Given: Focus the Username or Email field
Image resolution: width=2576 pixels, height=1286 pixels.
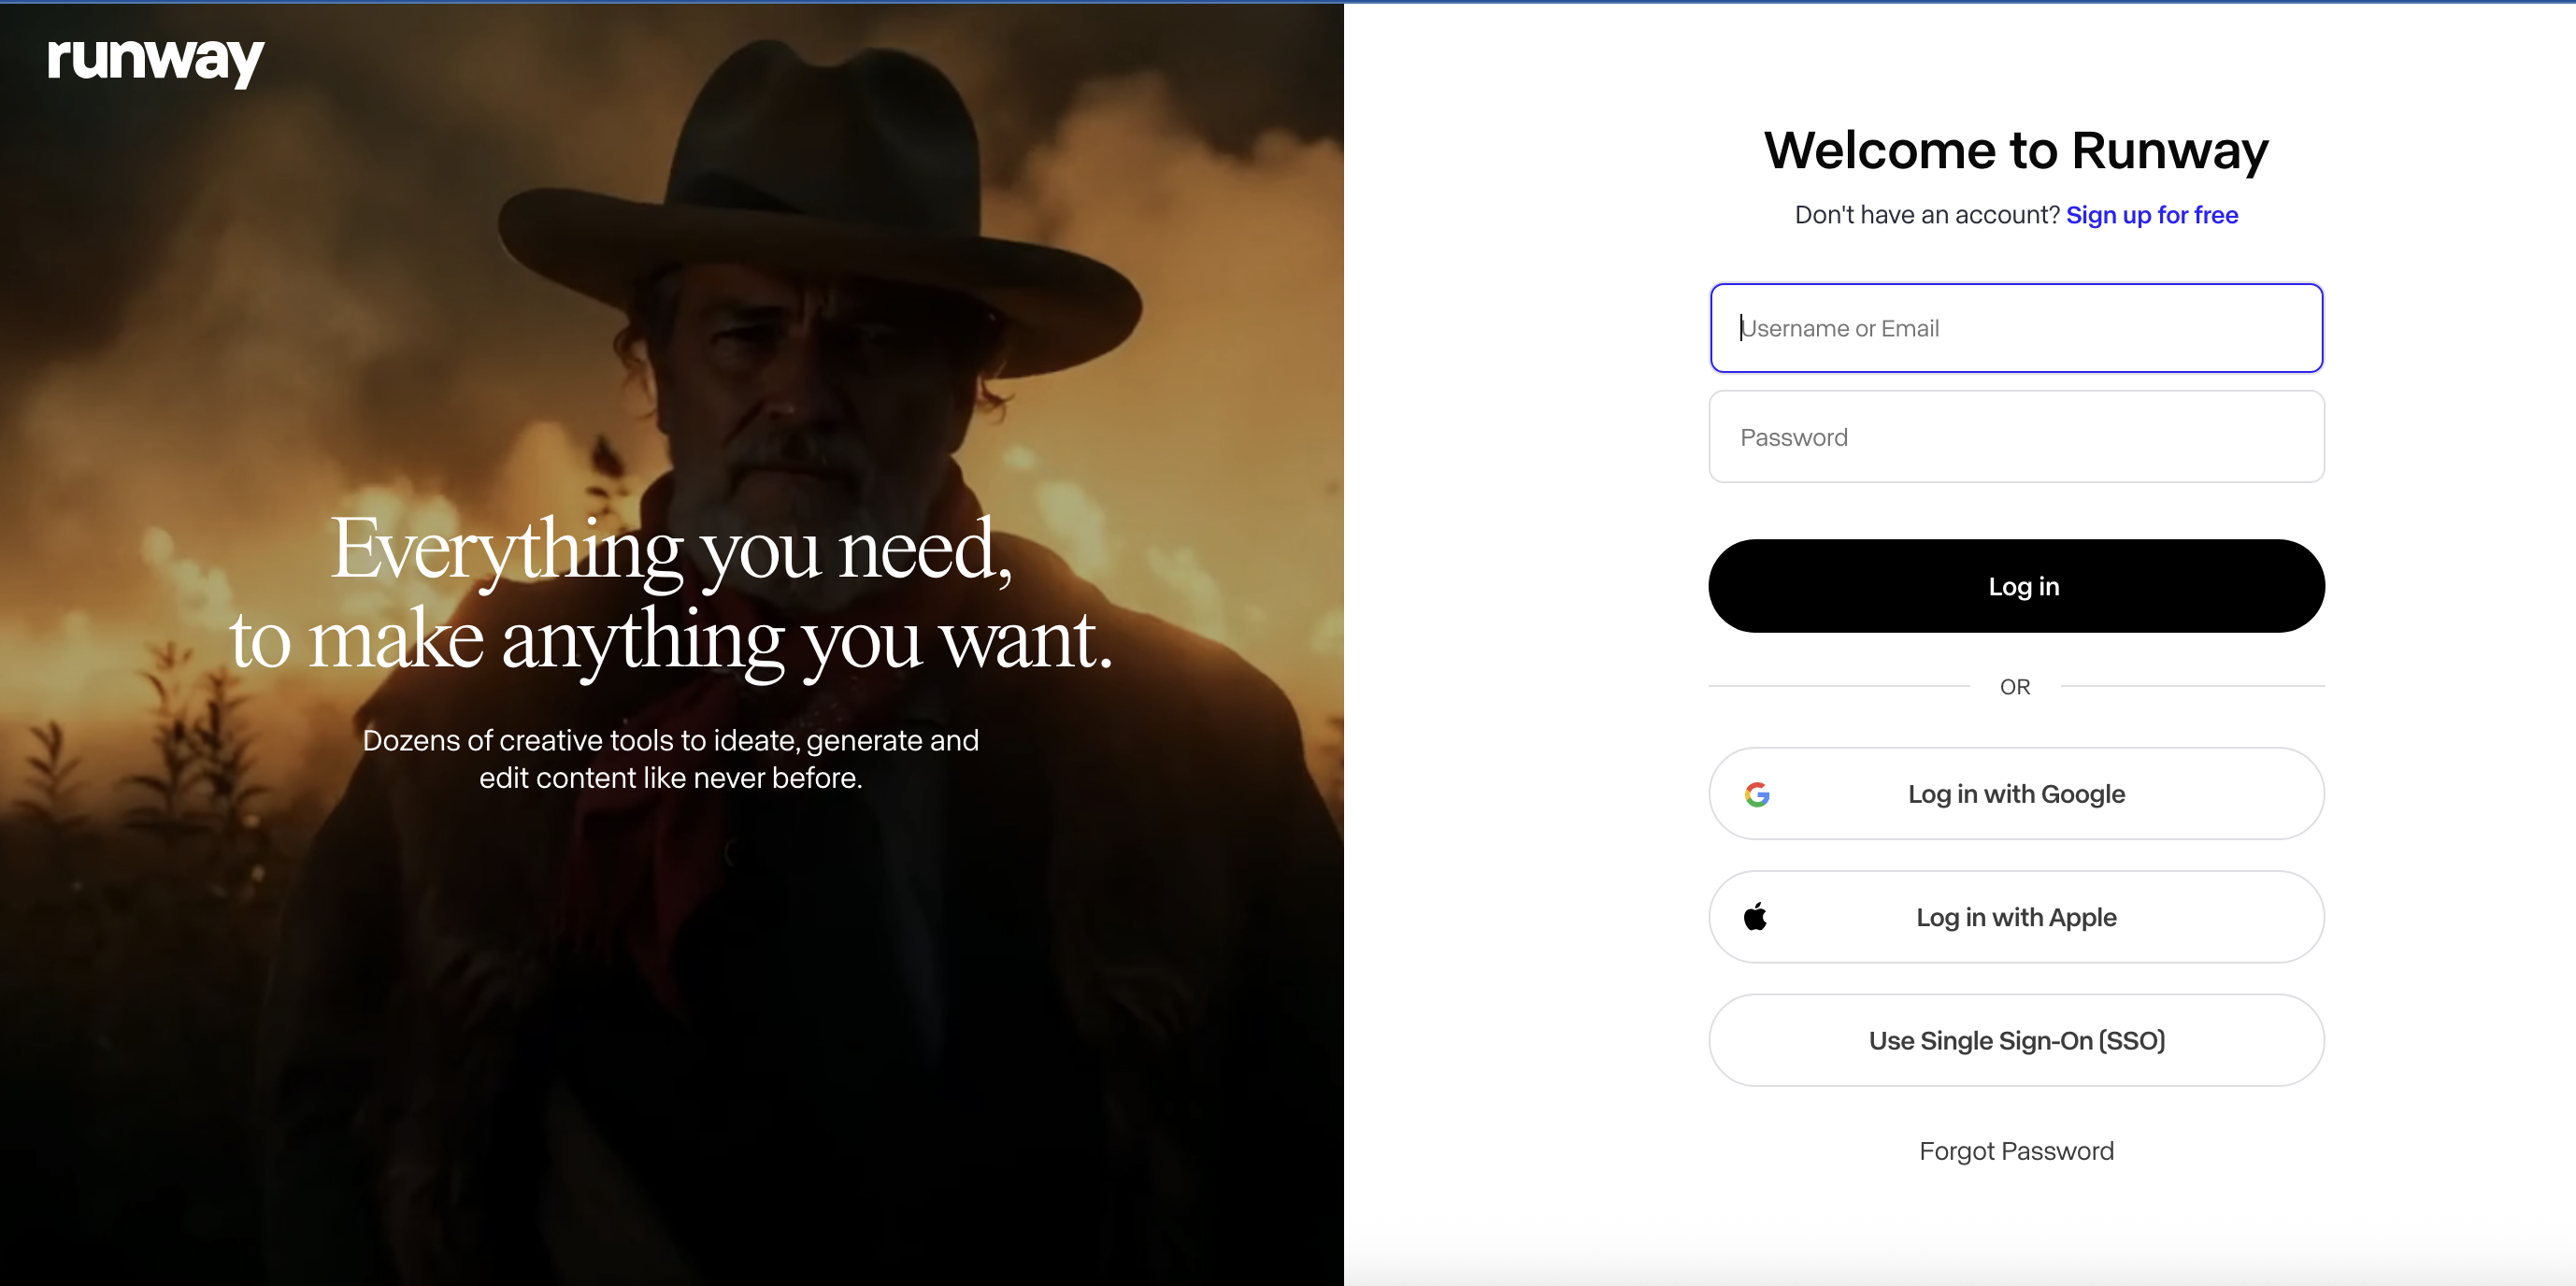Looking at the screenshot, I should click(2016, 328).
